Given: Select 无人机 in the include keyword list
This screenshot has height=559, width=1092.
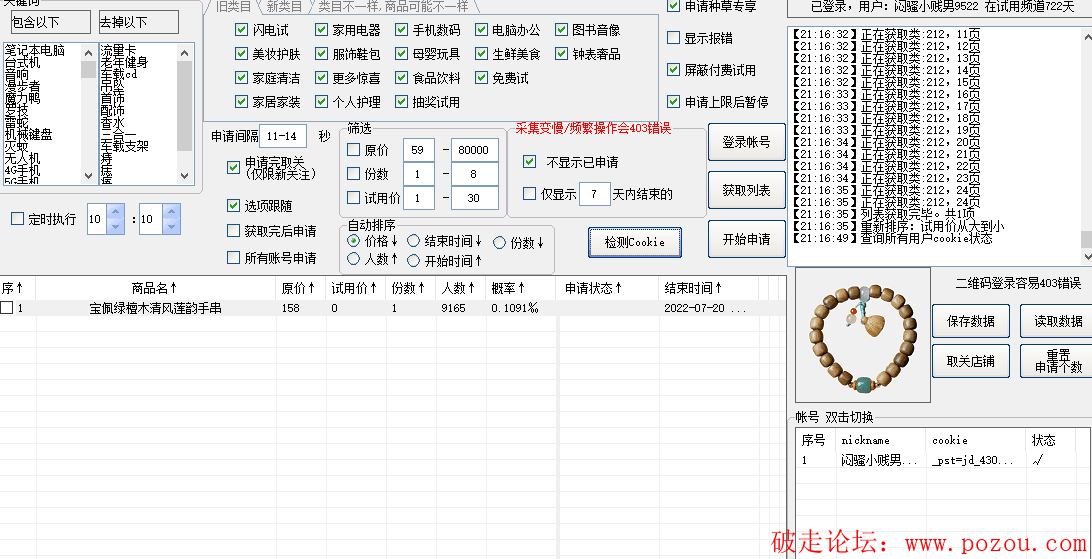Looking at the screenshot, I should click(22, 158).
